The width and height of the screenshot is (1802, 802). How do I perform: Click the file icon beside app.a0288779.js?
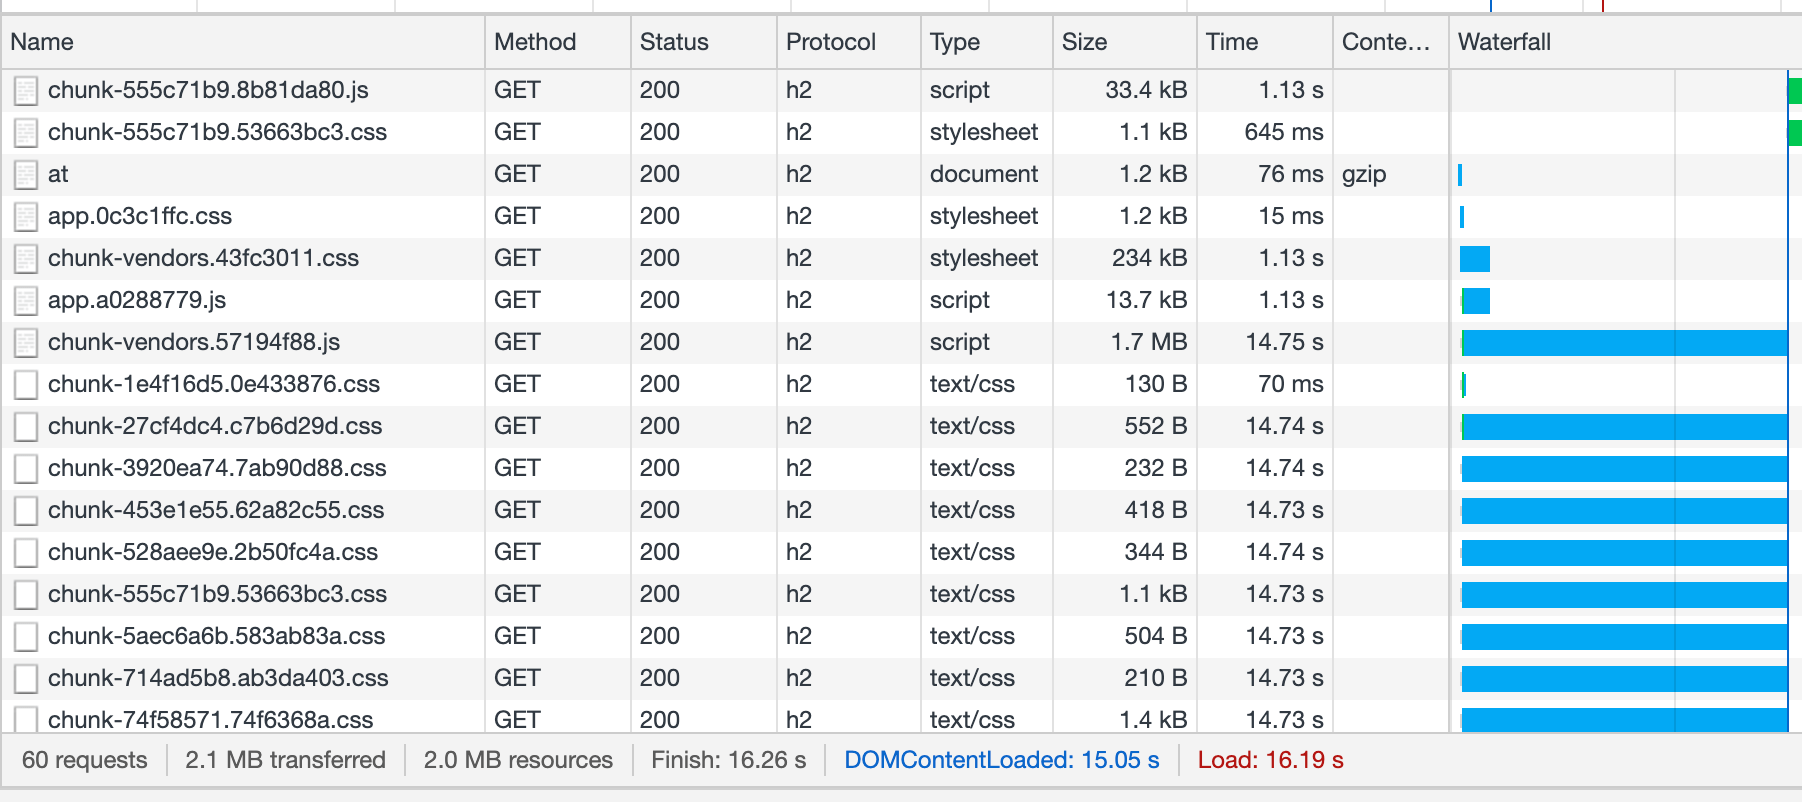pos(26,301)
